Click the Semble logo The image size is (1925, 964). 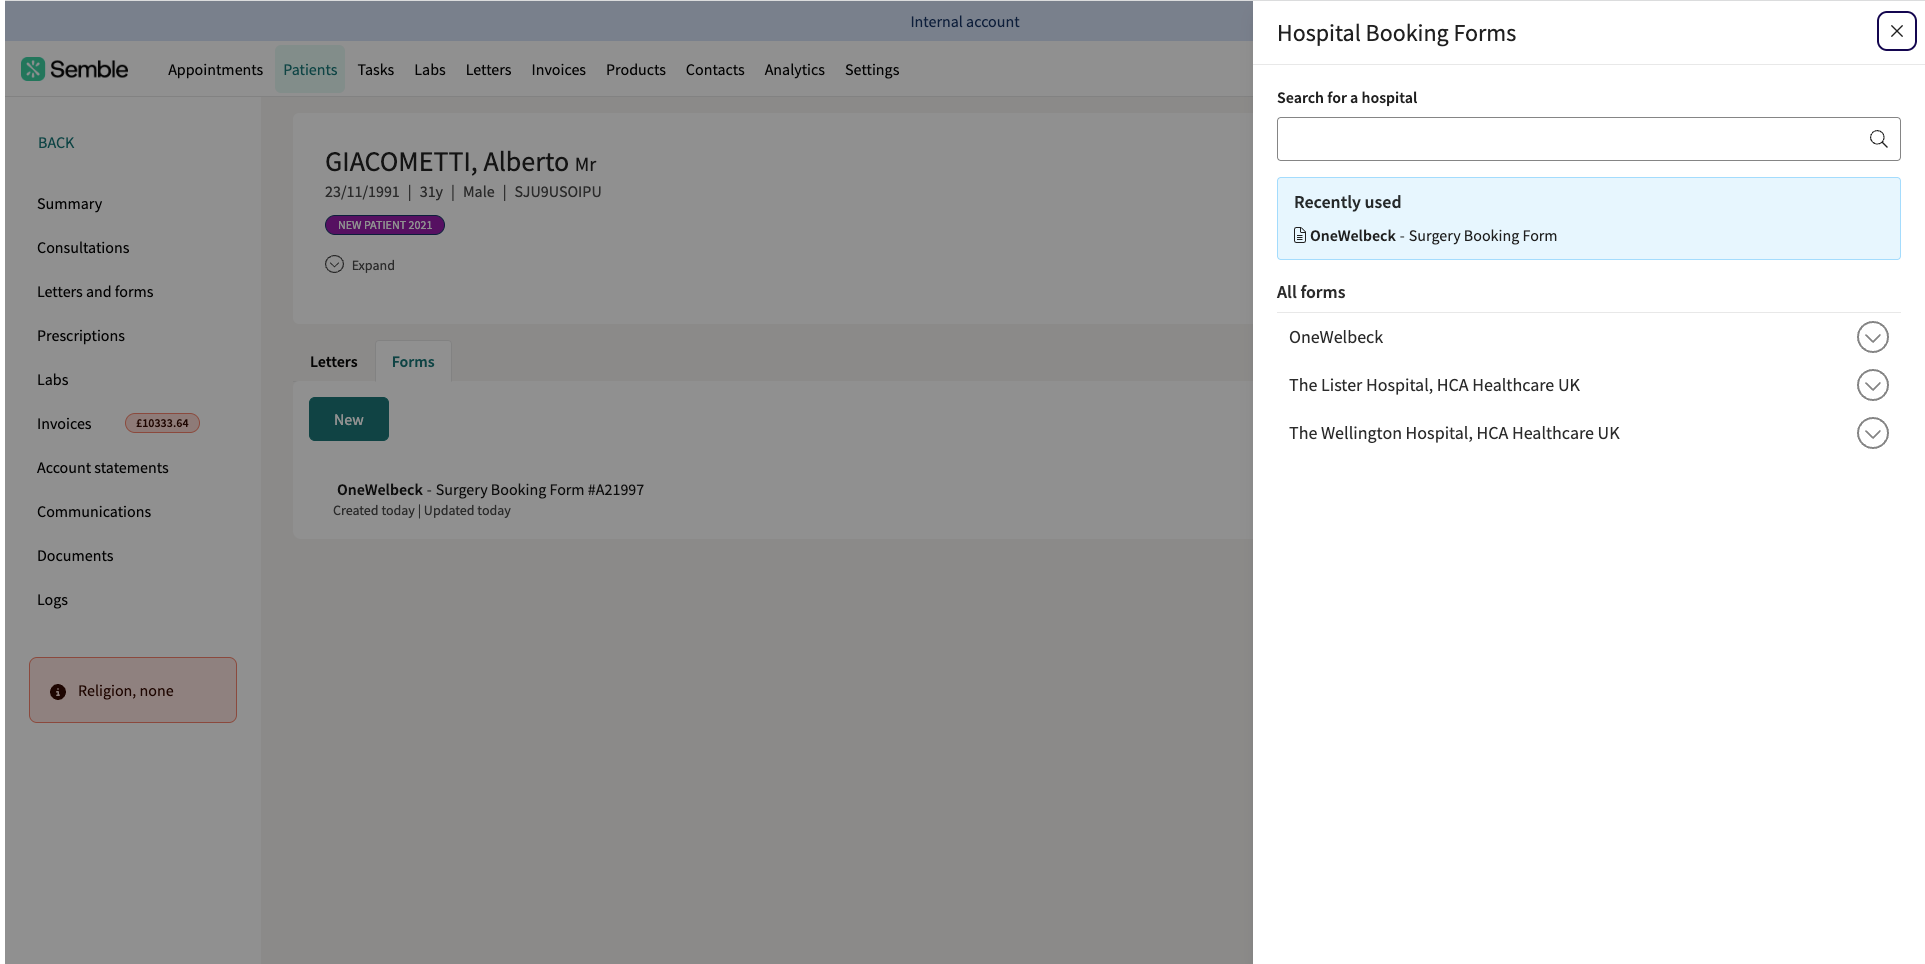tap(75, 69)
